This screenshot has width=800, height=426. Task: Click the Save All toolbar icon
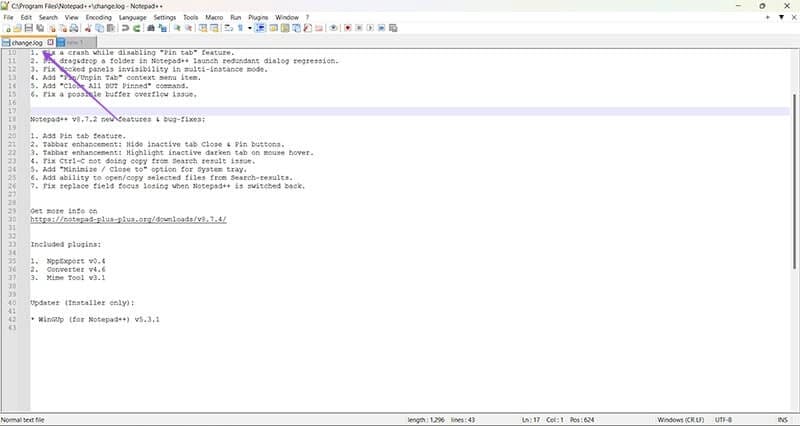click(x=40, y=28)
